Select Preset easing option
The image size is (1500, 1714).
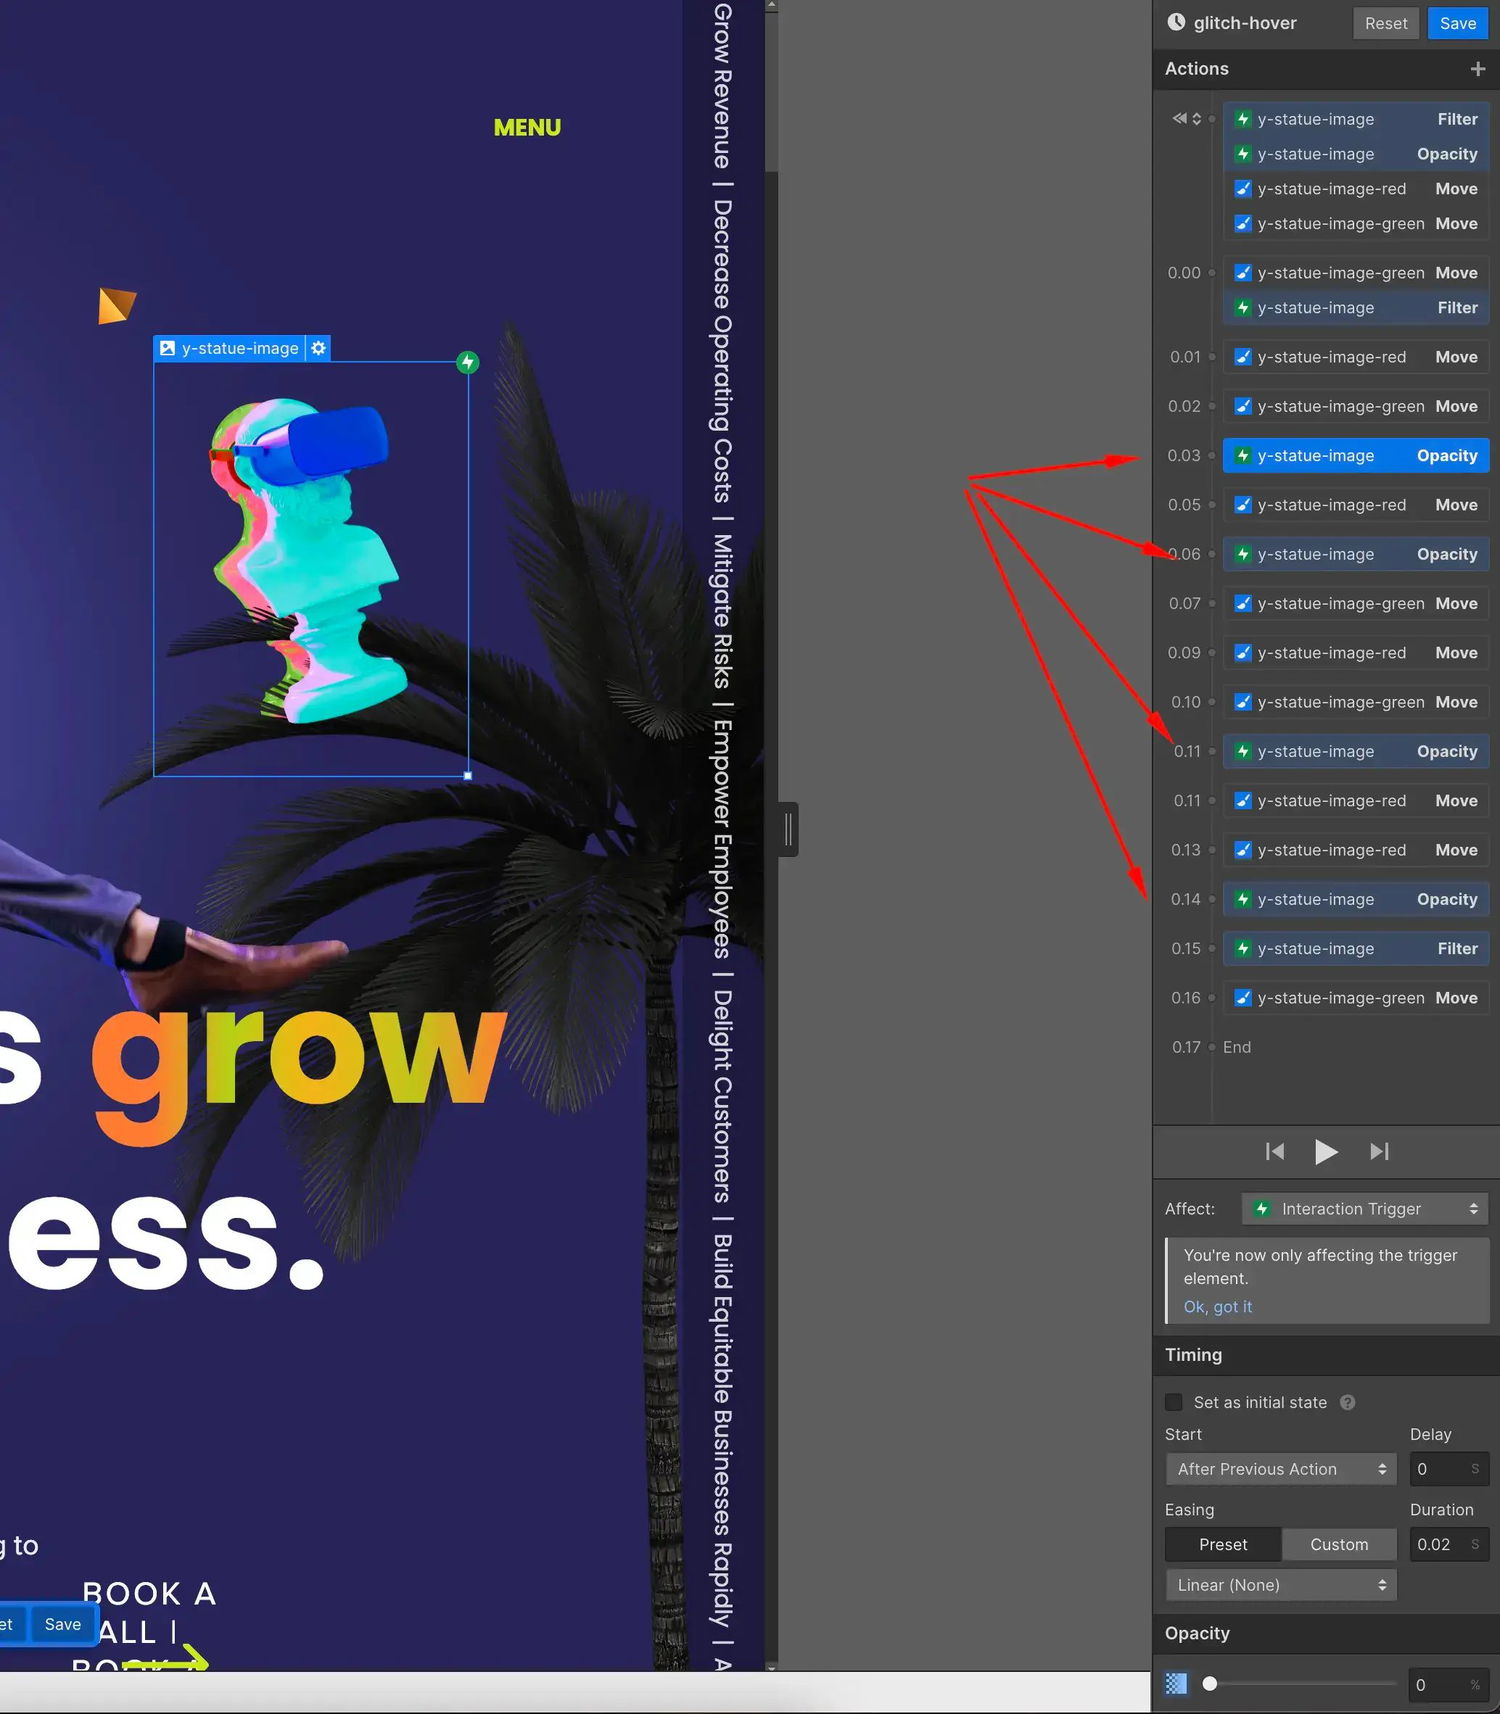1223,1545
